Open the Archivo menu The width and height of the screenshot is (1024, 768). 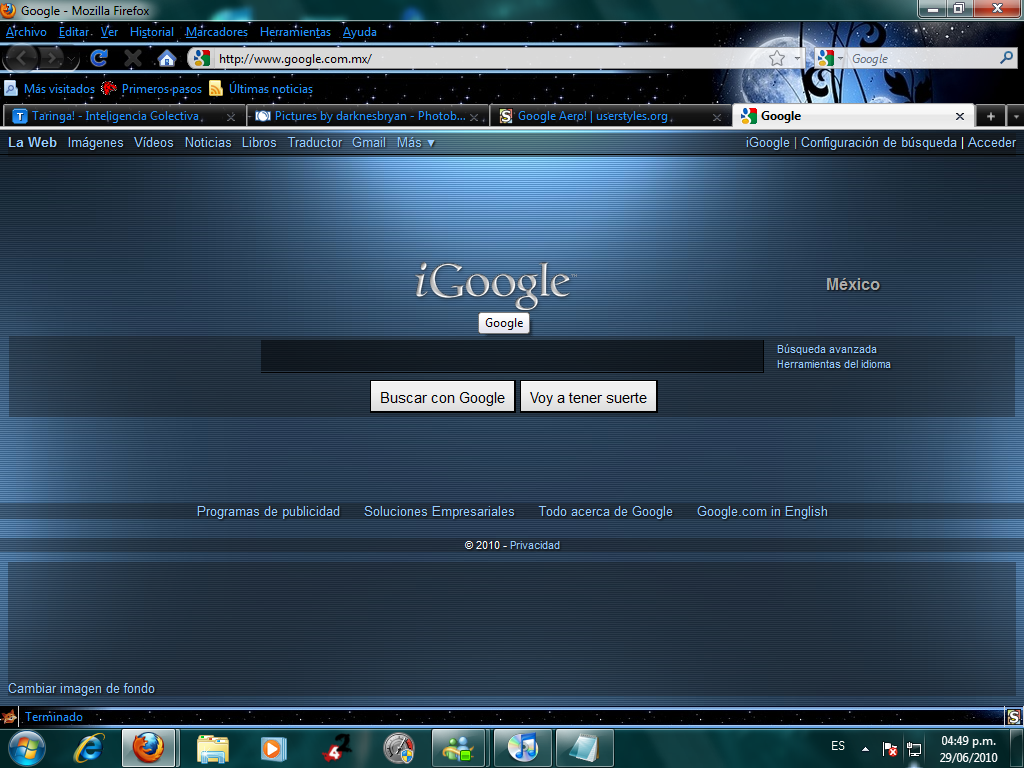coord(26,32)
